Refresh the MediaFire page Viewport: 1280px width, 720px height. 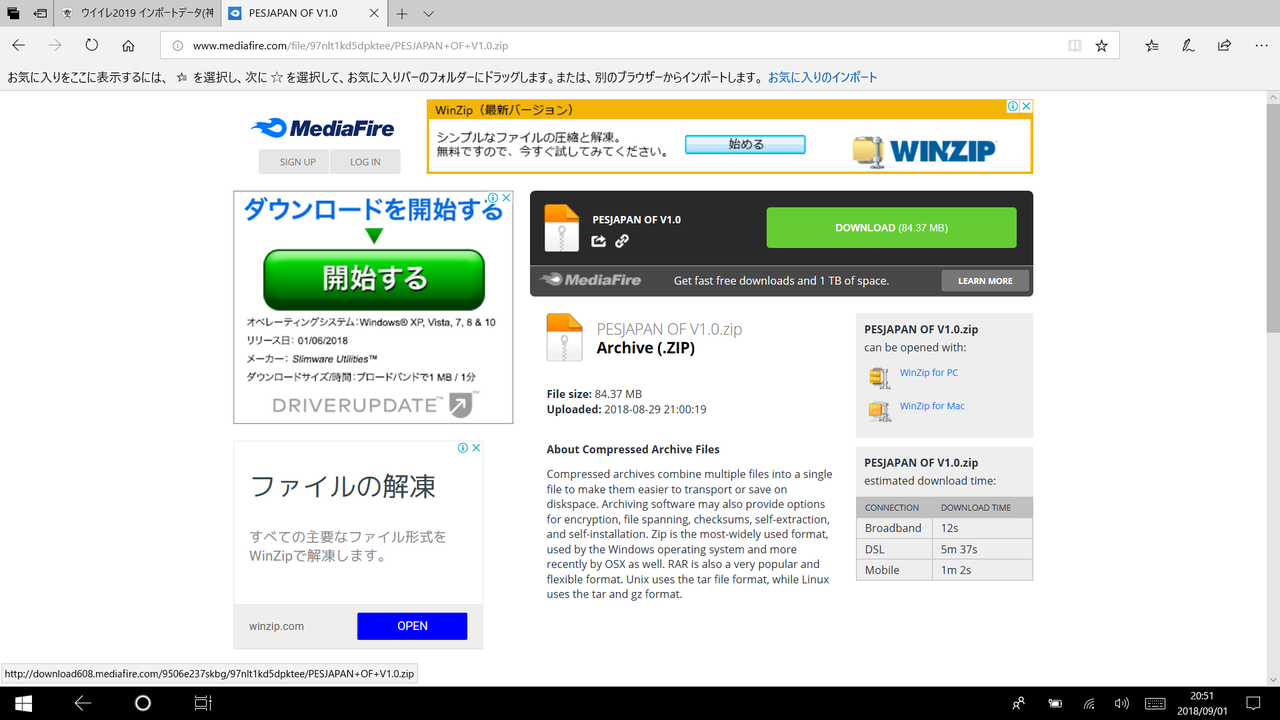92,45
